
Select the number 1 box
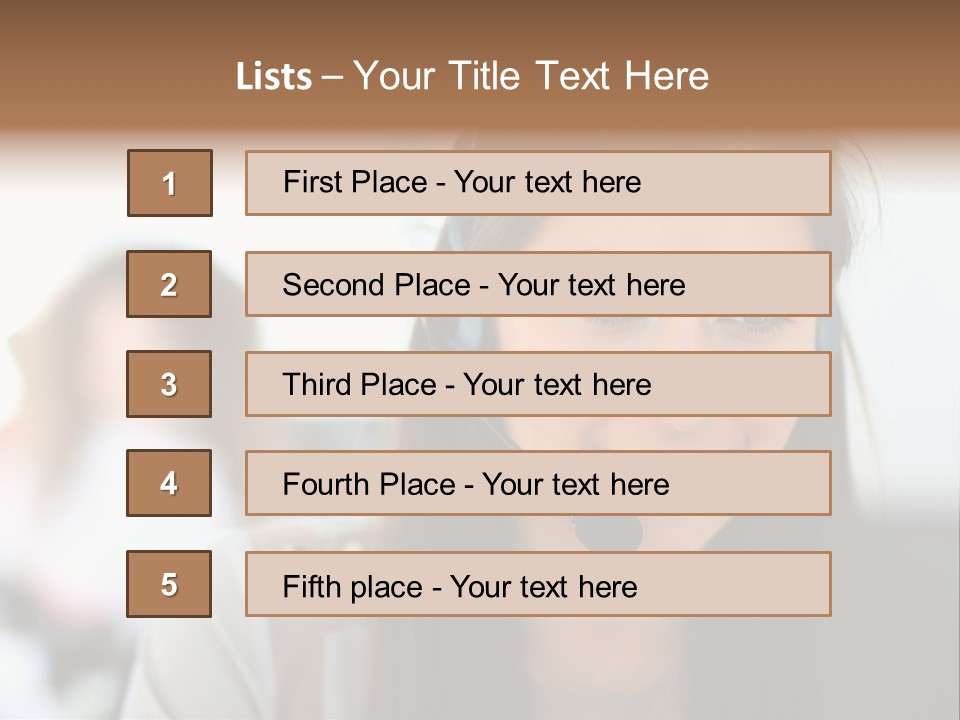click(170, 183)
